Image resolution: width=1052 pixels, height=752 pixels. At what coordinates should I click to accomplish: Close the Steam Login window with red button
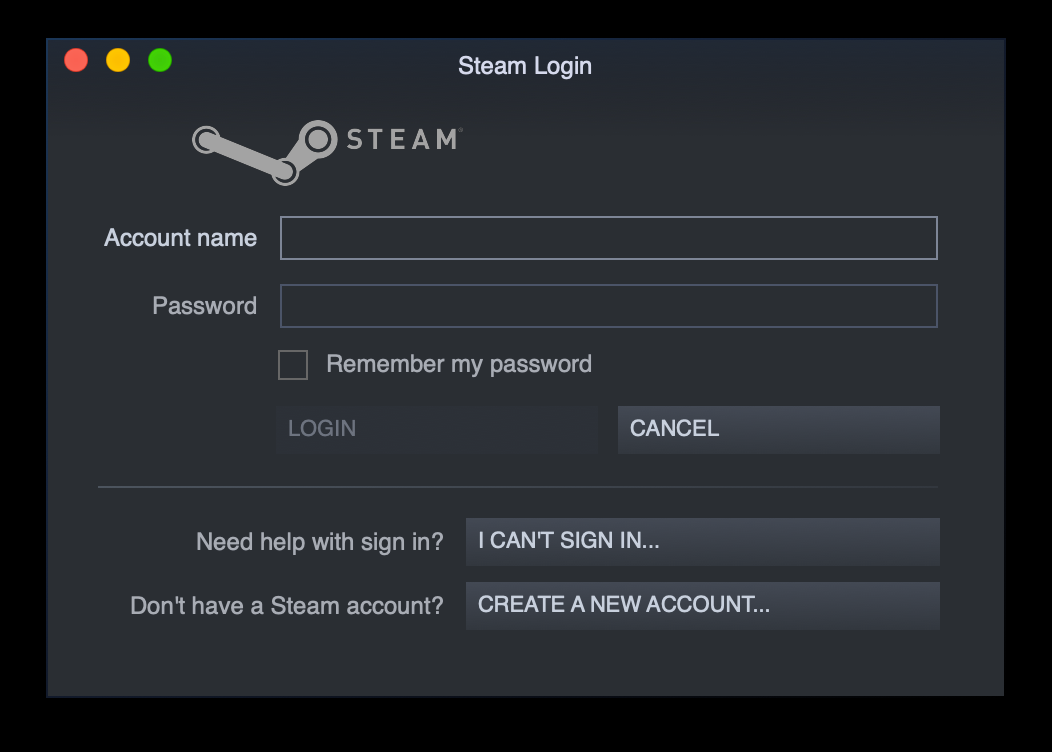76,60
